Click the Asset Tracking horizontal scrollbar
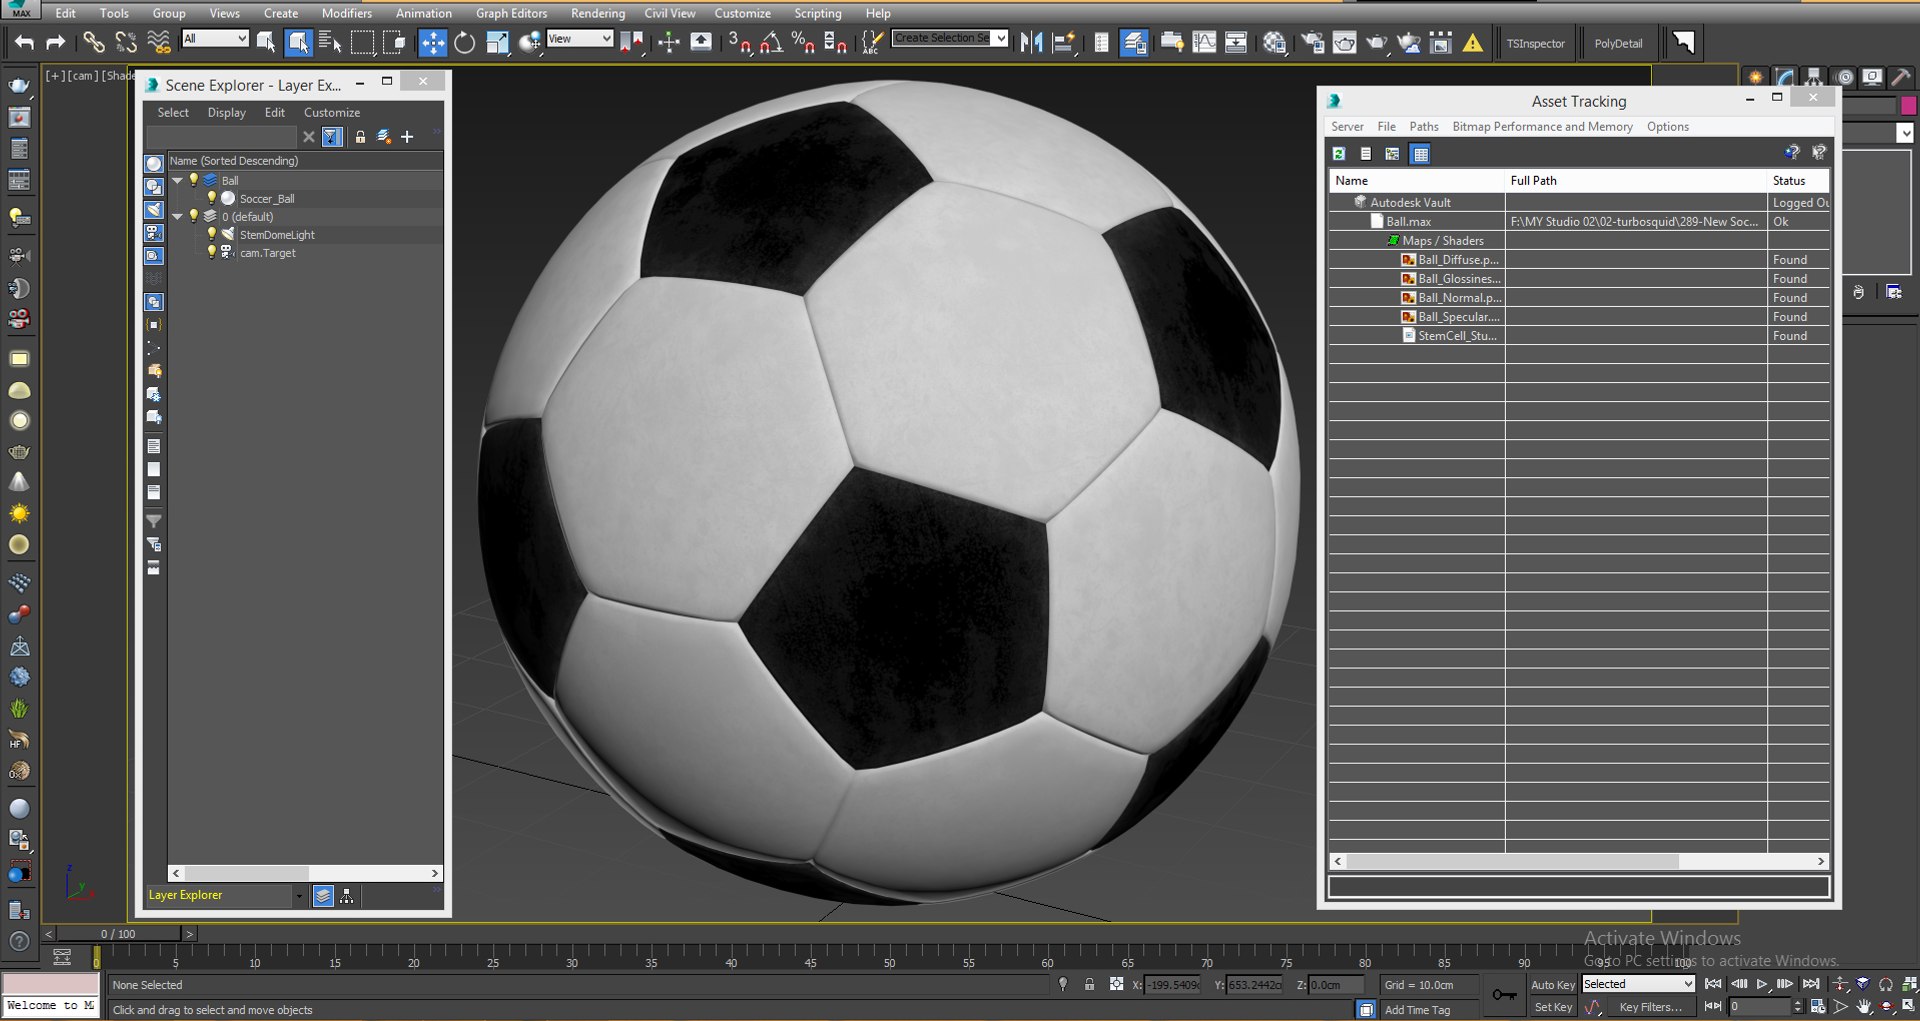The height and width of the screenshot is (1021, 1920). (x=1578, y=861)
